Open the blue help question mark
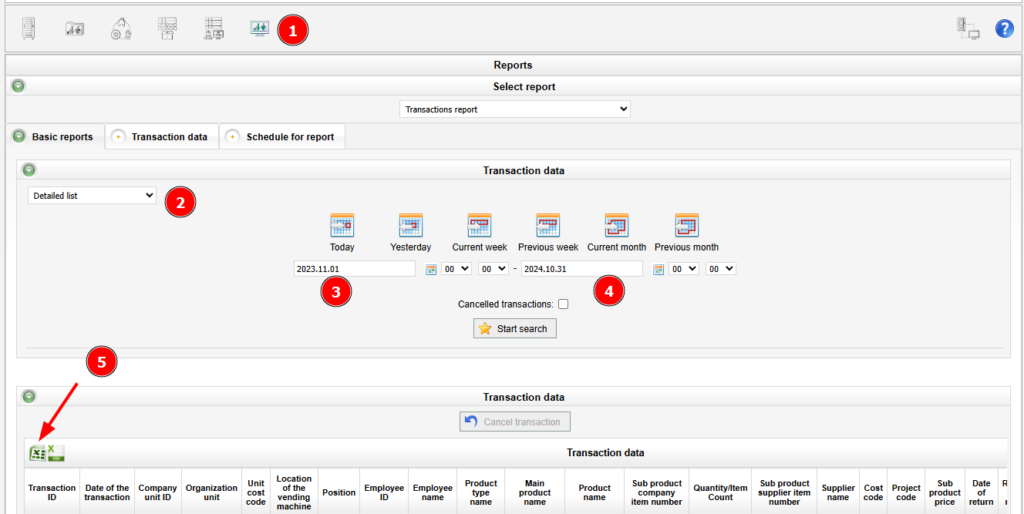Screen dimensions: 1024x514 (x=1004, y=29)
